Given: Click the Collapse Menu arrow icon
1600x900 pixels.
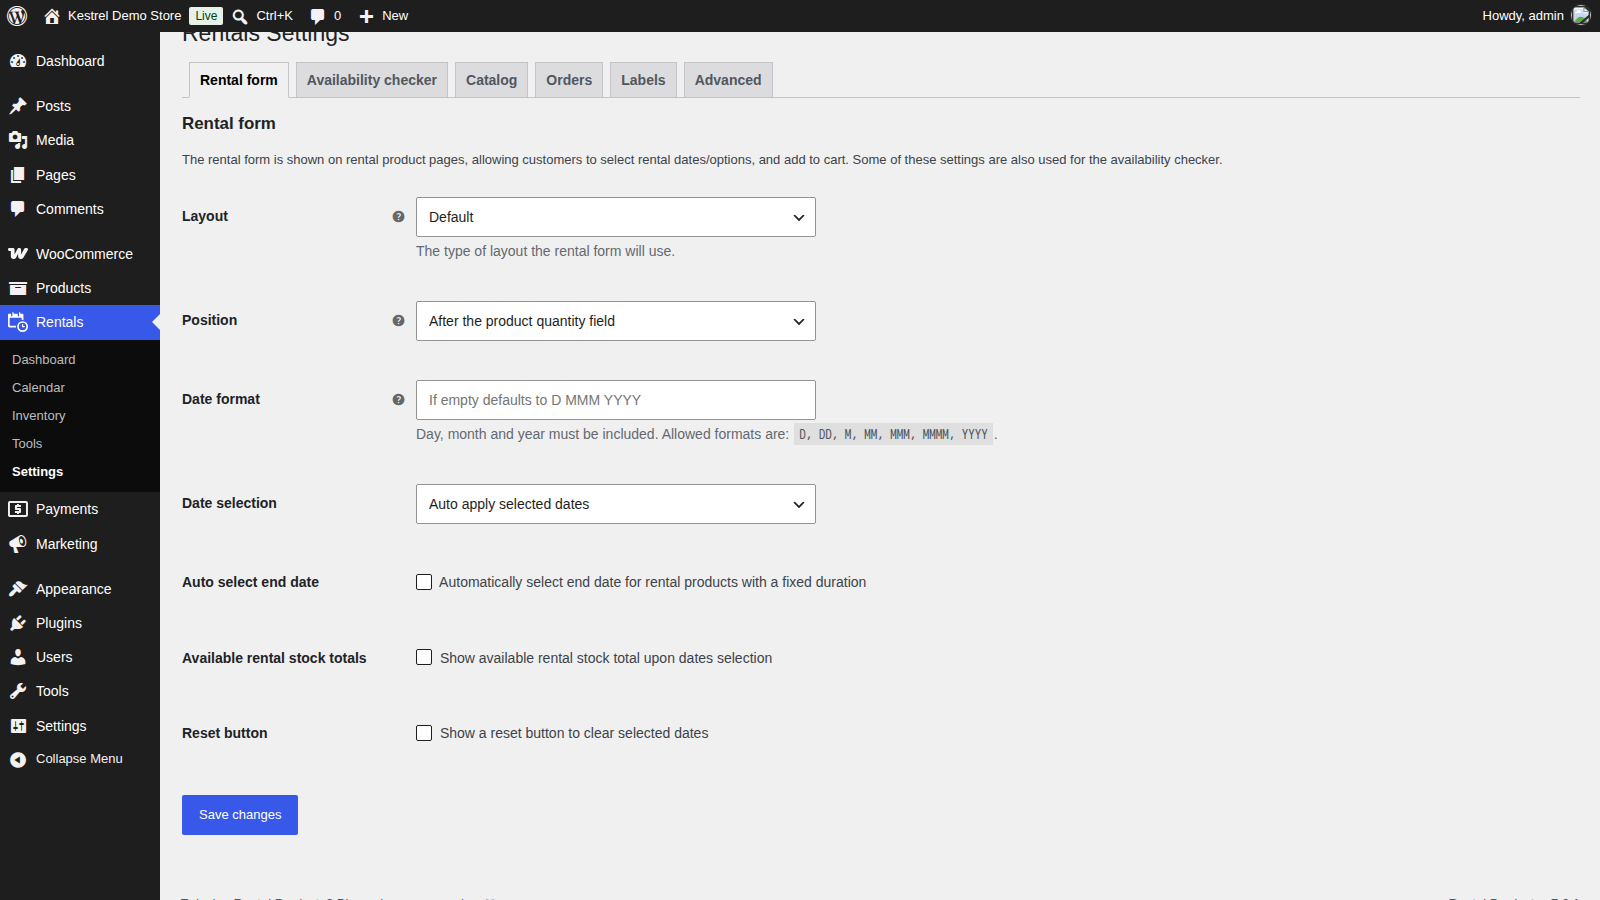Looking at the screenshot, I should point(18,759).
